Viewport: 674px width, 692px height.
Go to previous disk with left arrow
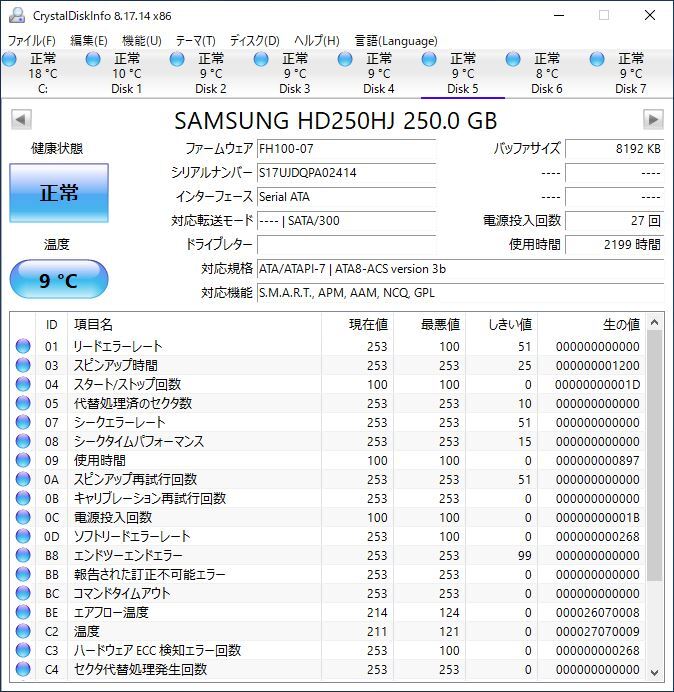click(21, 120)
